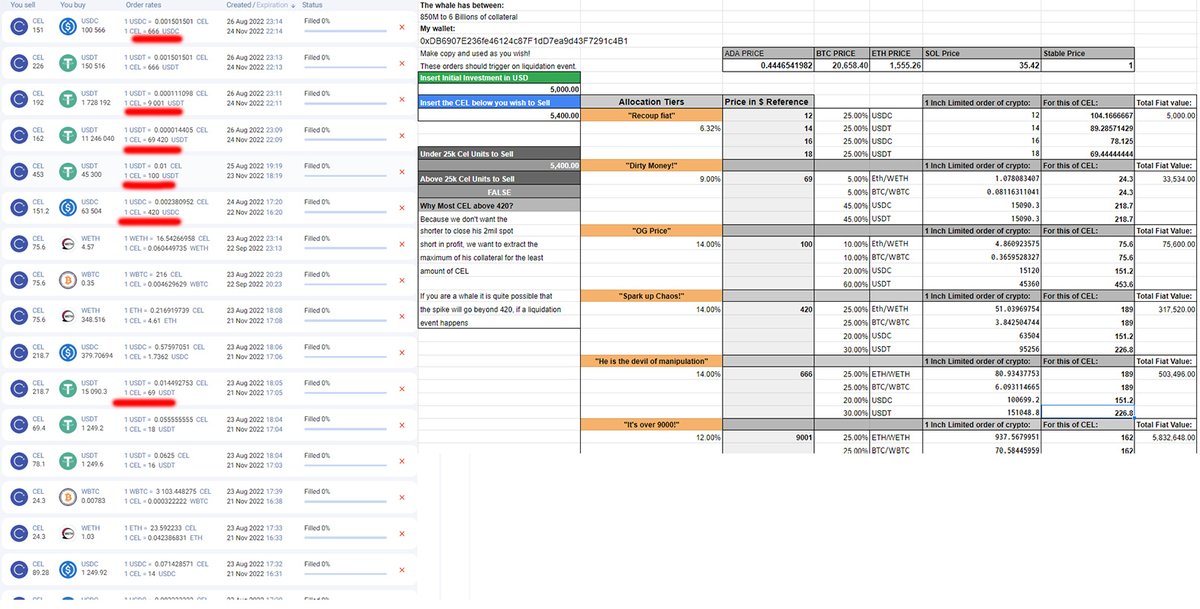The width and height of the screenshot is (1200, 609).
Task: Click the 'Status' column header
Action: tap(313, 6)
